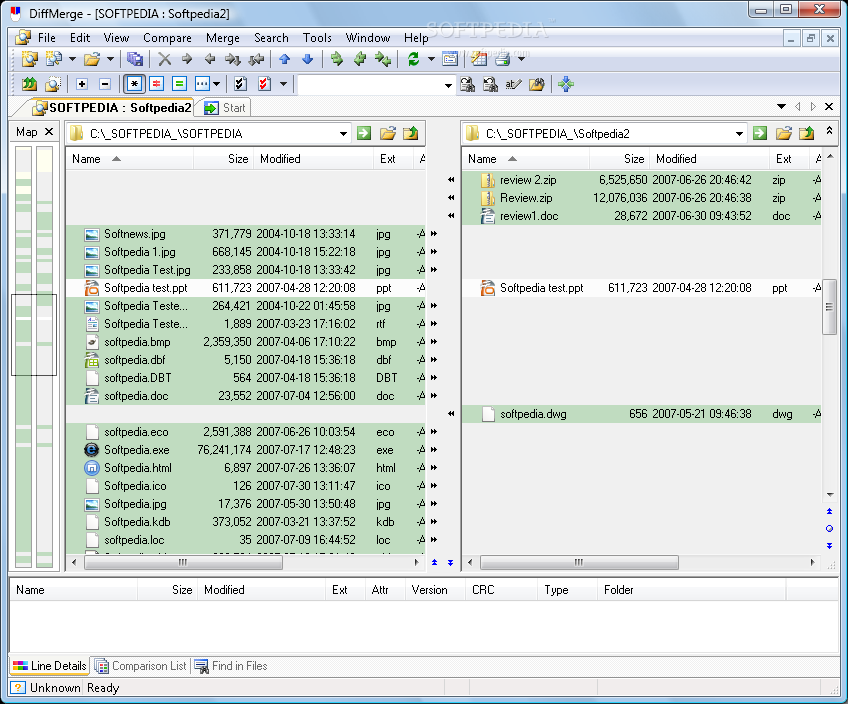Click the green synchronize-left arrow icon
Screen dimensions: 848x704
click(360, 59)
